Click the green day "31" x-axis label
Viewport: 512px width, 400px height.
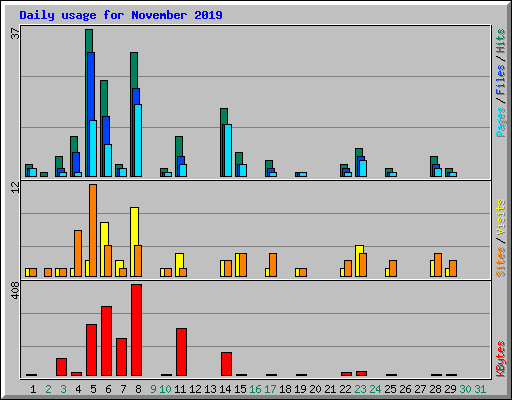pyautogui.click(x=480, y=389)
